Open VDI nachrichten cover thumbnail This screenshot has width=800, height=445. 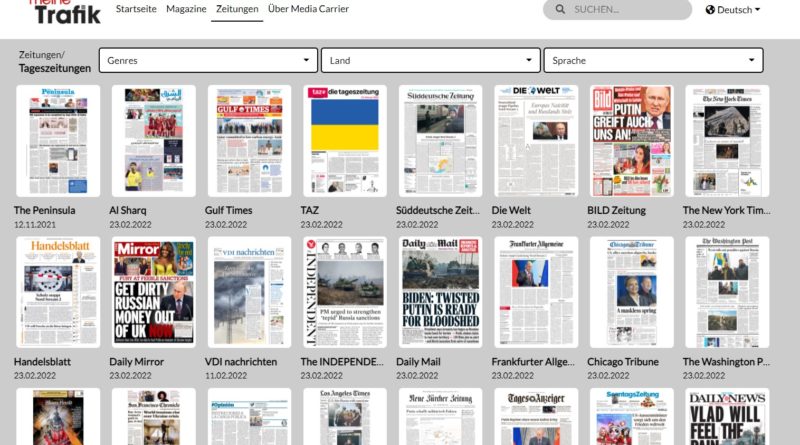(249, 292)
